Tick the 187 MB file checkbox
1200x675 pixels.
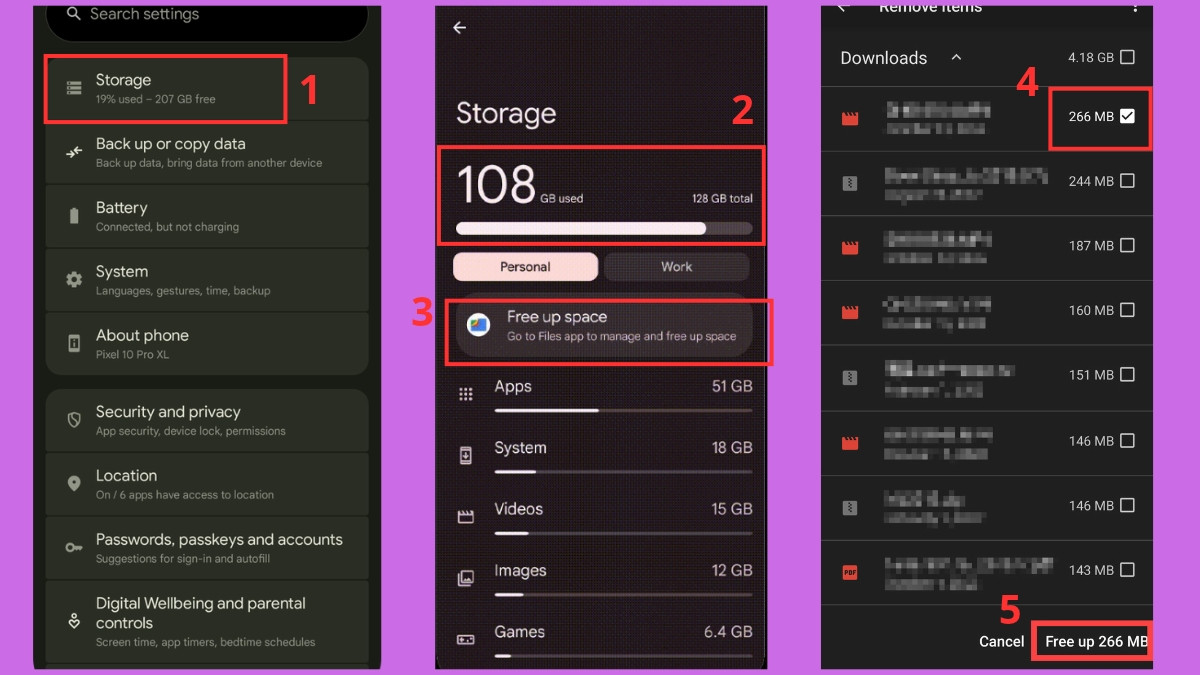pos(1127,245)
